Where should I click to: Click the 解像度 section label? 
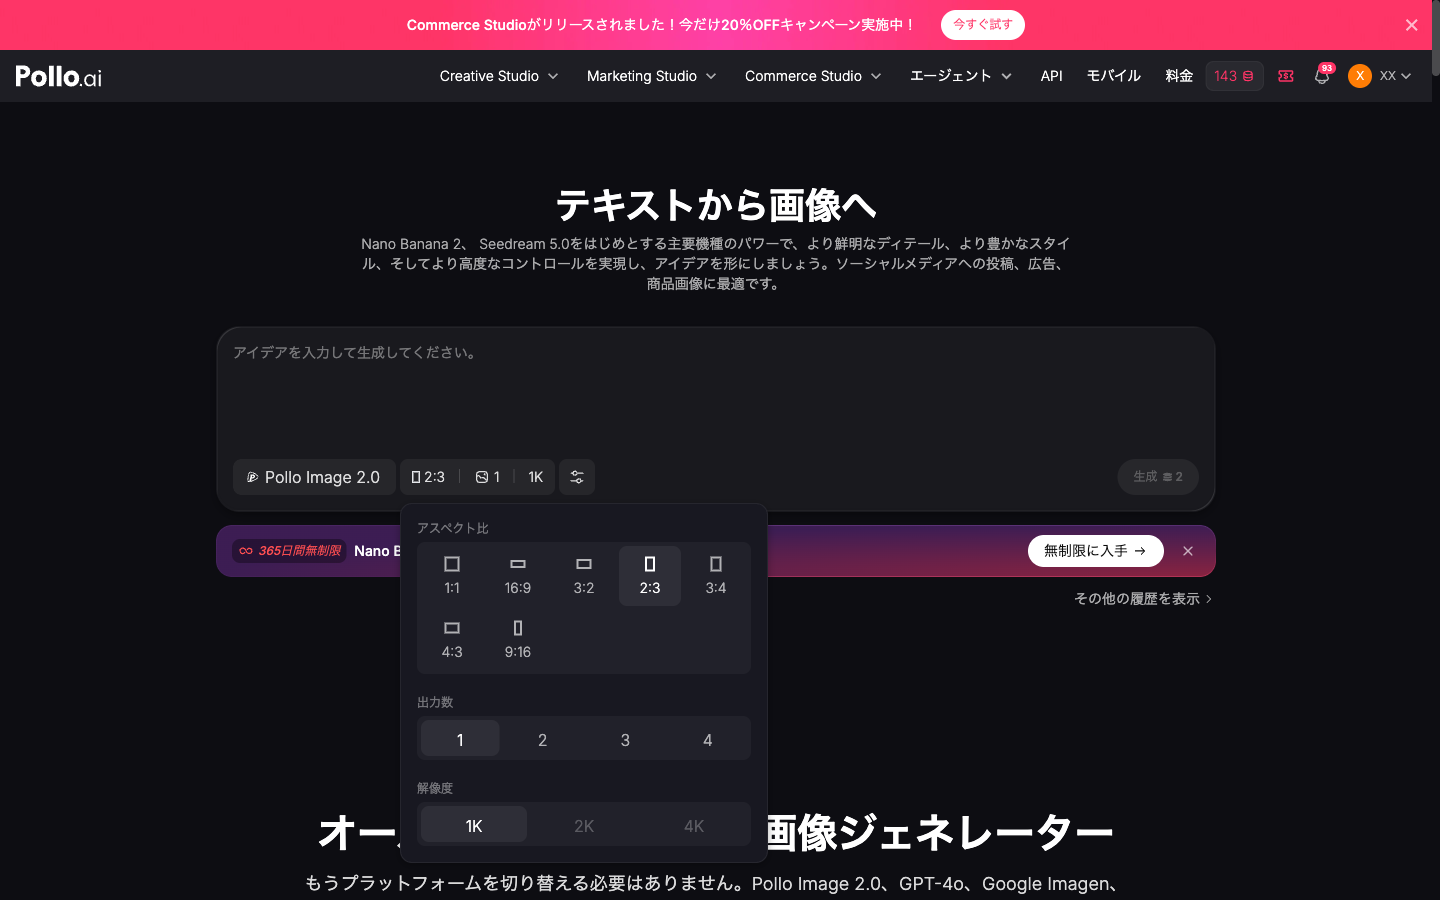(435, 788)
